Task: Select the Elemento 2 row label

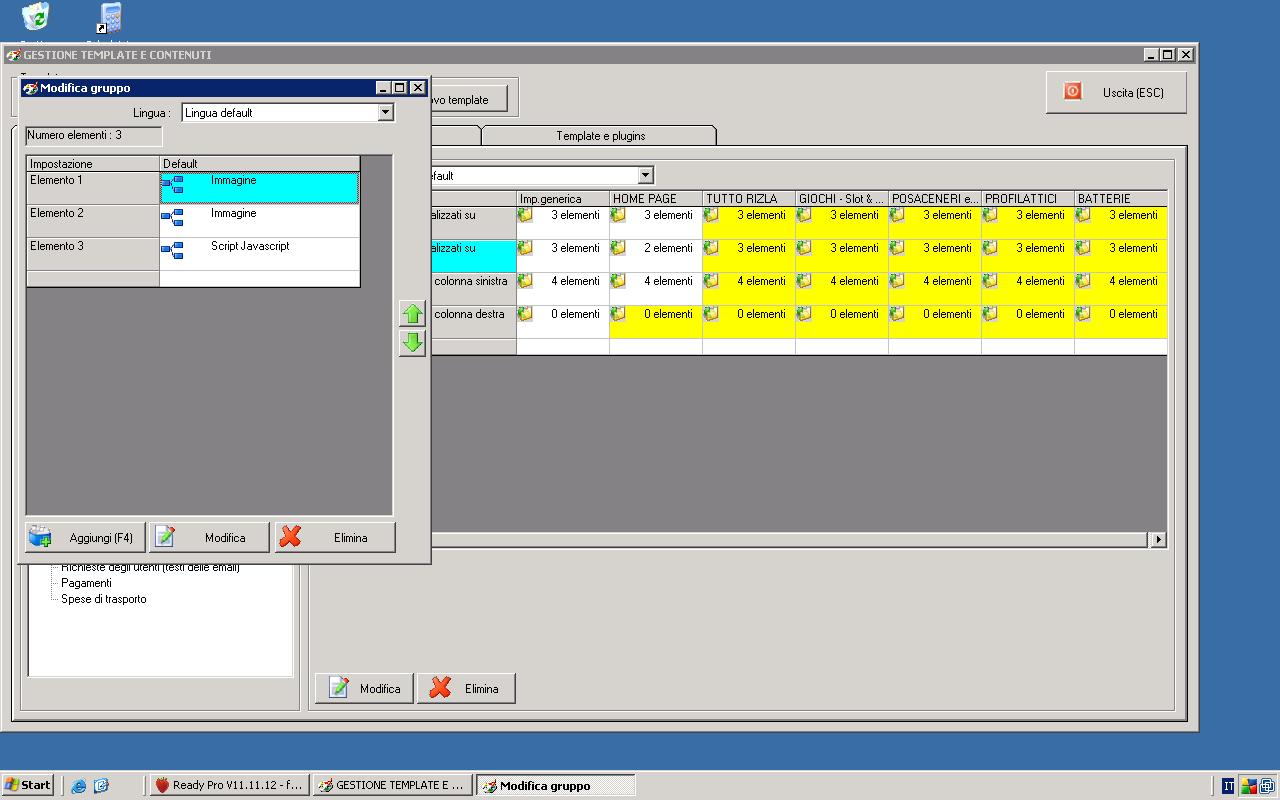Action: click(x=93, y=221)
